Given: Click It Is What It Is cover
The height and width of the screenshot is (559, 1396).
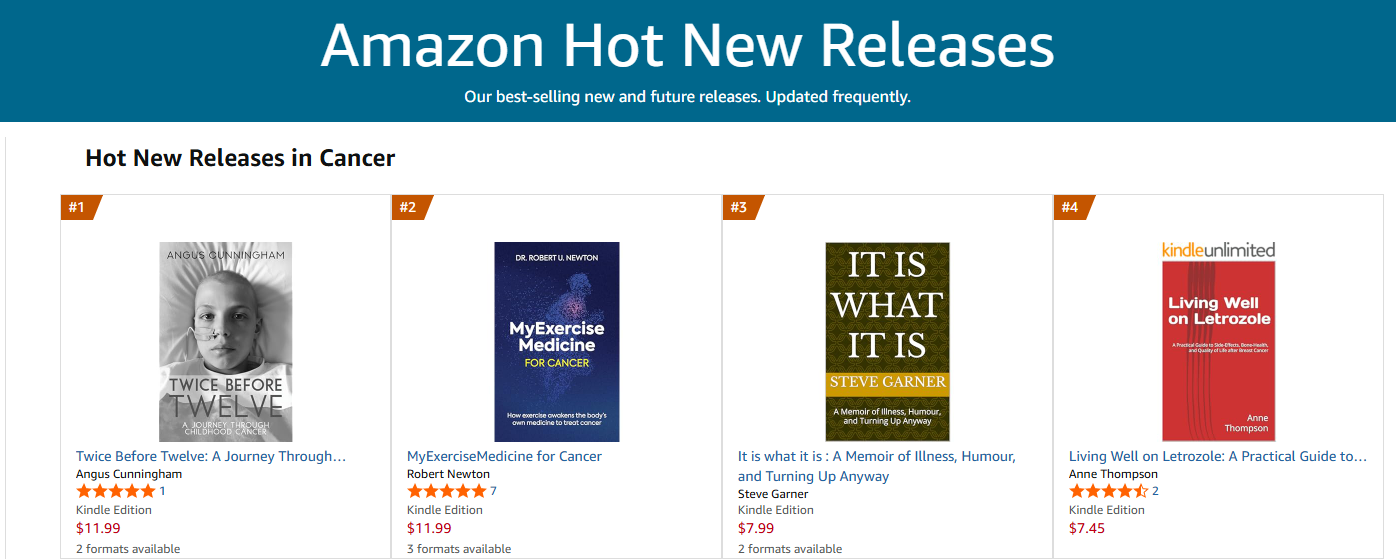Looking at the screenshot, I should pos(887,341).
